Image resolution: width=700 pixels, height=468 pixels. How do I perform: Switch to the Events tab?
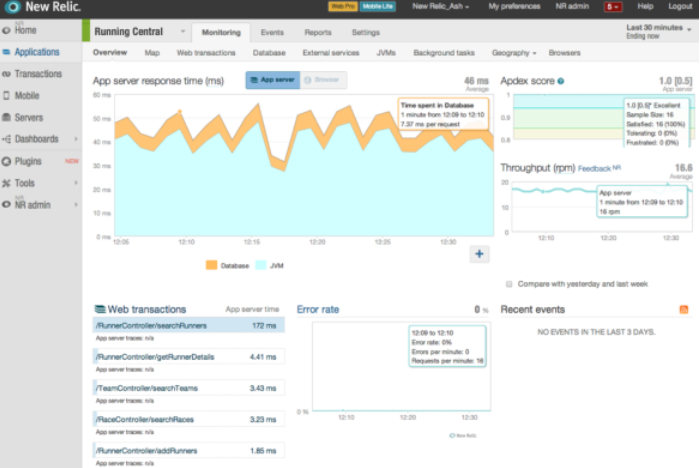click(x=272, y=33)
